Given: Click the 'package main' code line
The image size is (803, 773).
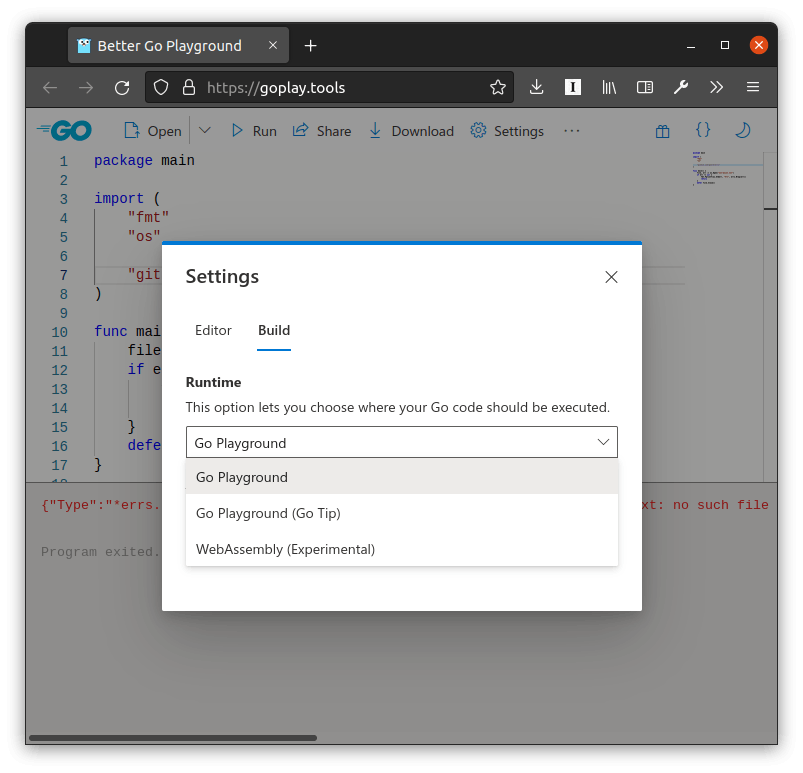Looking at the screenshot, I should (x=144, y=161).
